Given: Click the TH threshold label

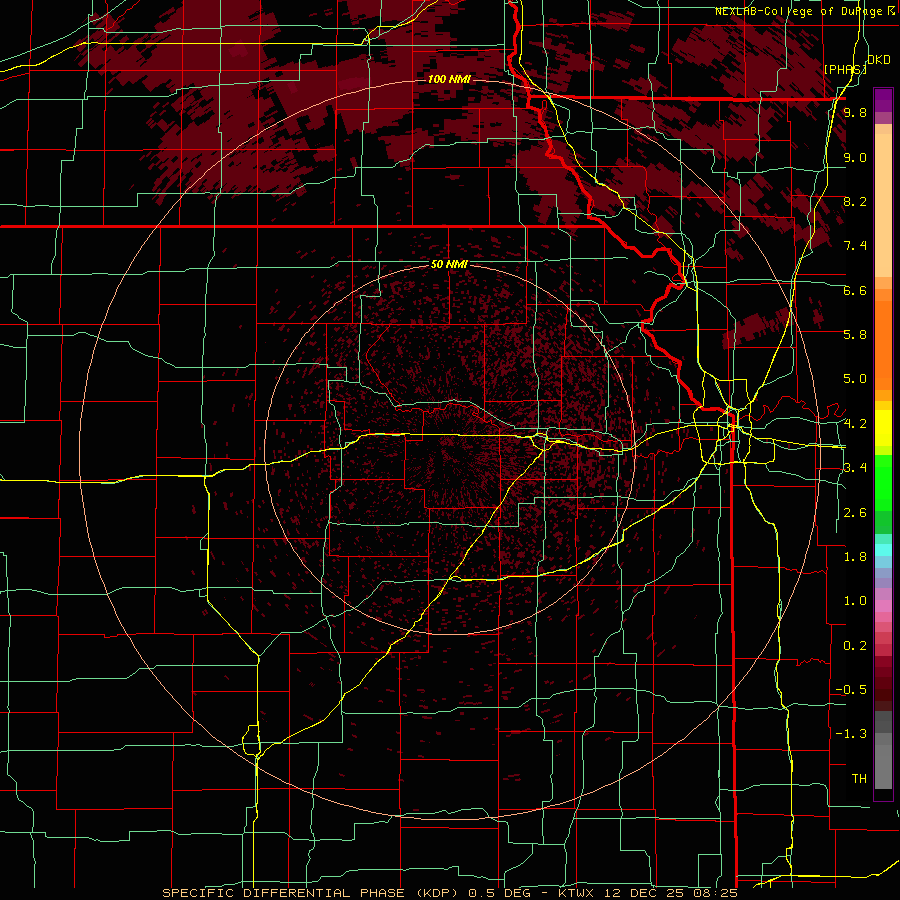Looking at the screenshot, I should (859, 779).
